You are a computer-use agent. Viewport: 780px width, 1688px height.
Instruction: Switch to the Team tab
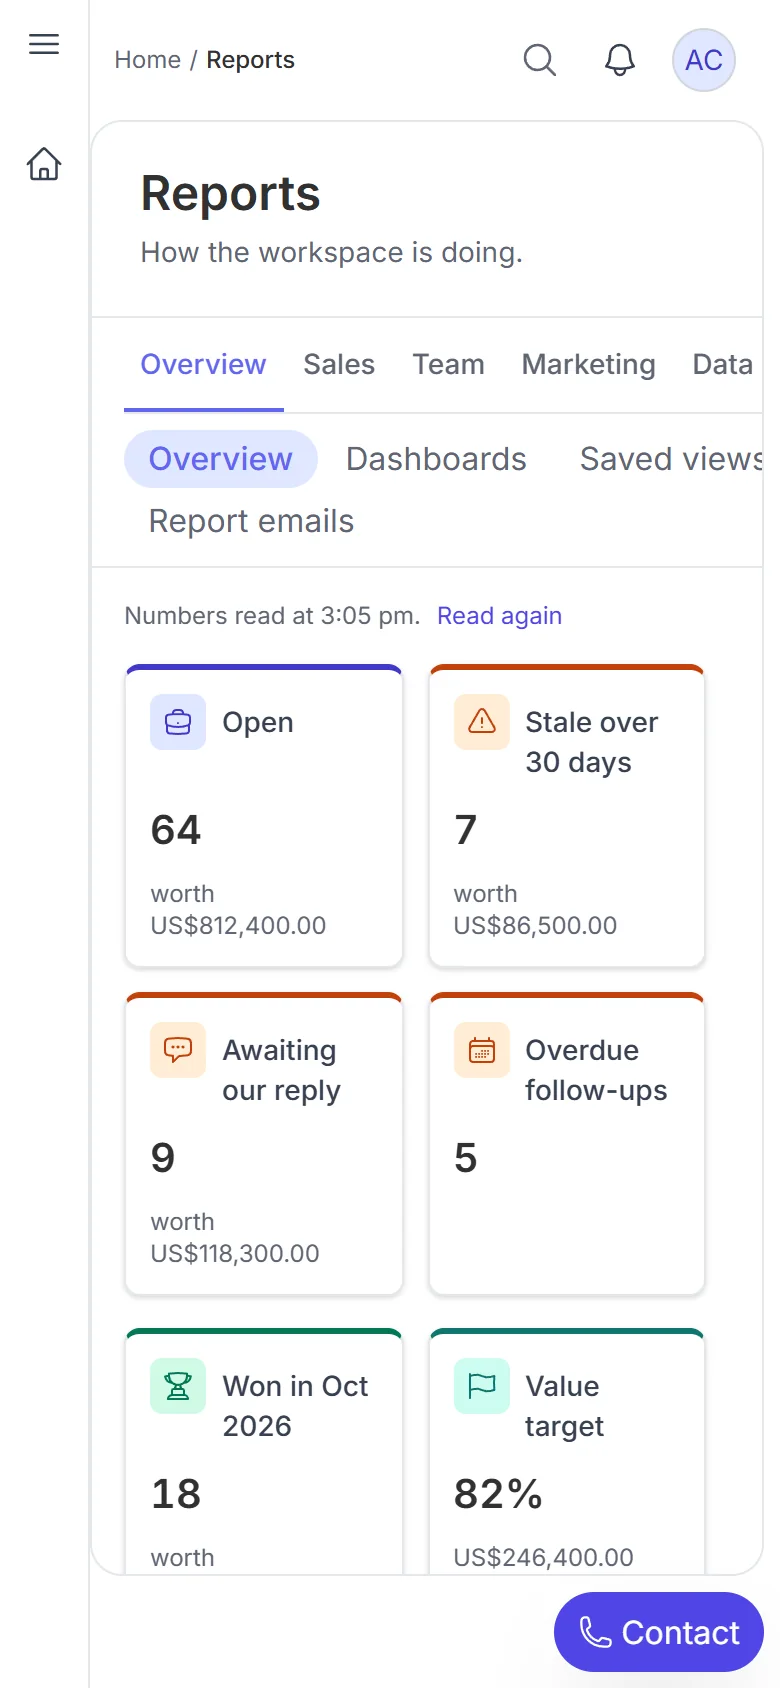(448, 364)
